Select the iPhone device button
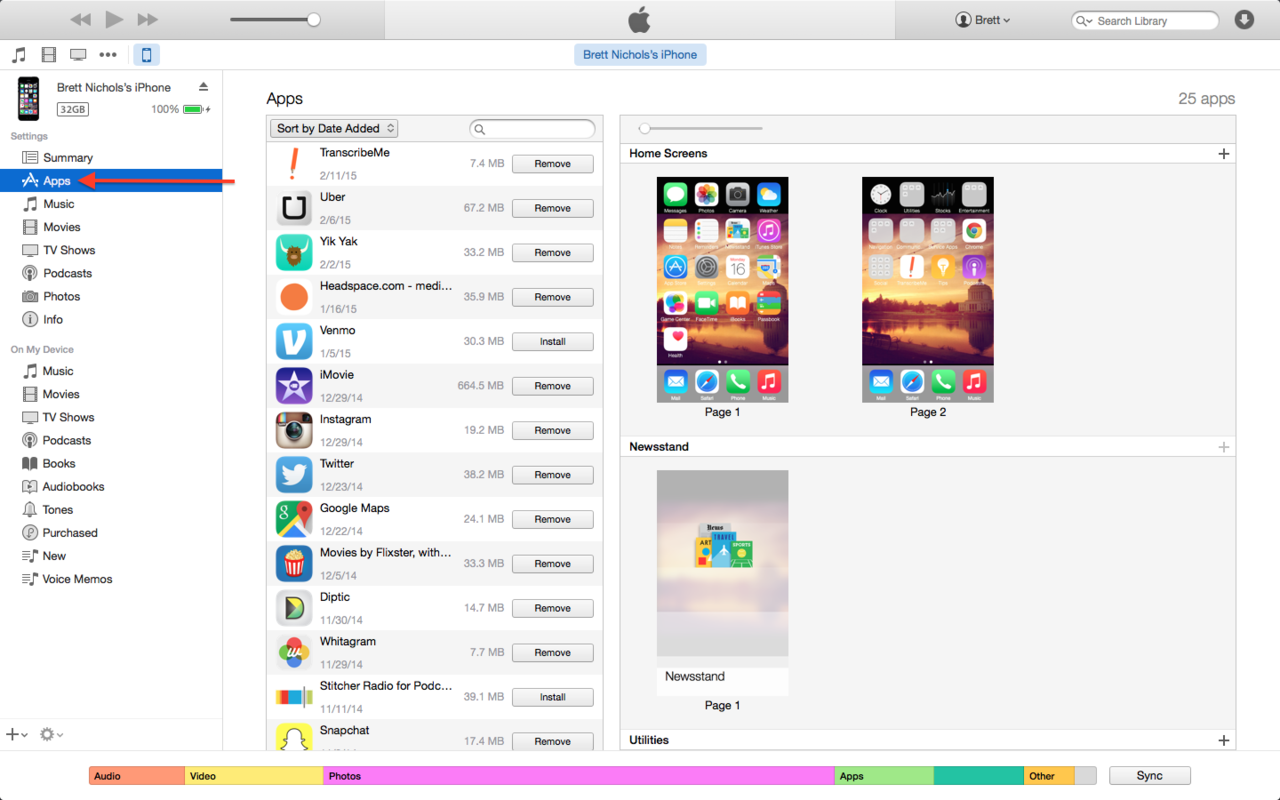Image resolution: width=1280 pixels, height=800 pixels. [146, 55]
